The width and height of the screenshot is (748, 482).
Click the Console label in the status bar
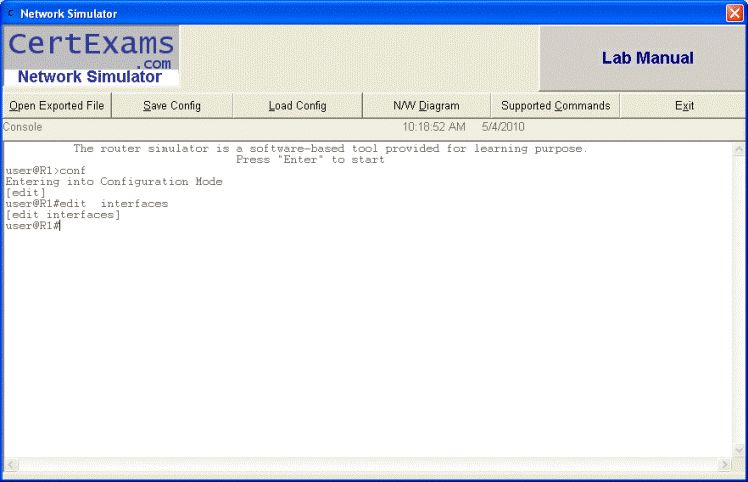(23, 128)
